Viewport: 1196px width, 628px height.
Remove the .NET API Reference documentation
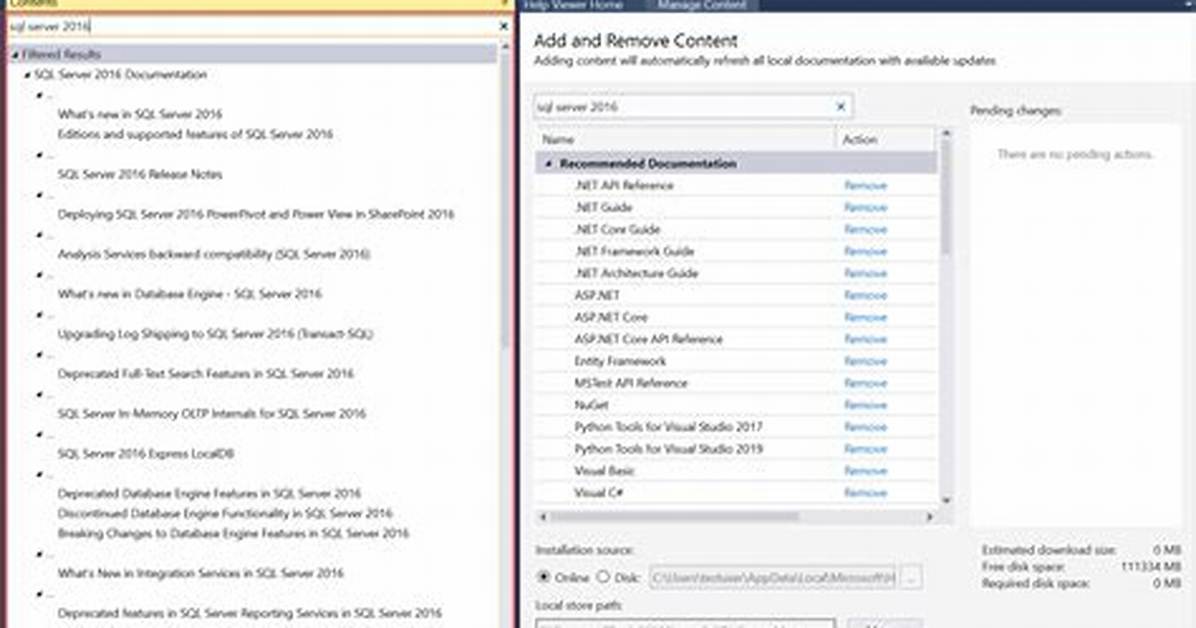click(x=865, y=185)
